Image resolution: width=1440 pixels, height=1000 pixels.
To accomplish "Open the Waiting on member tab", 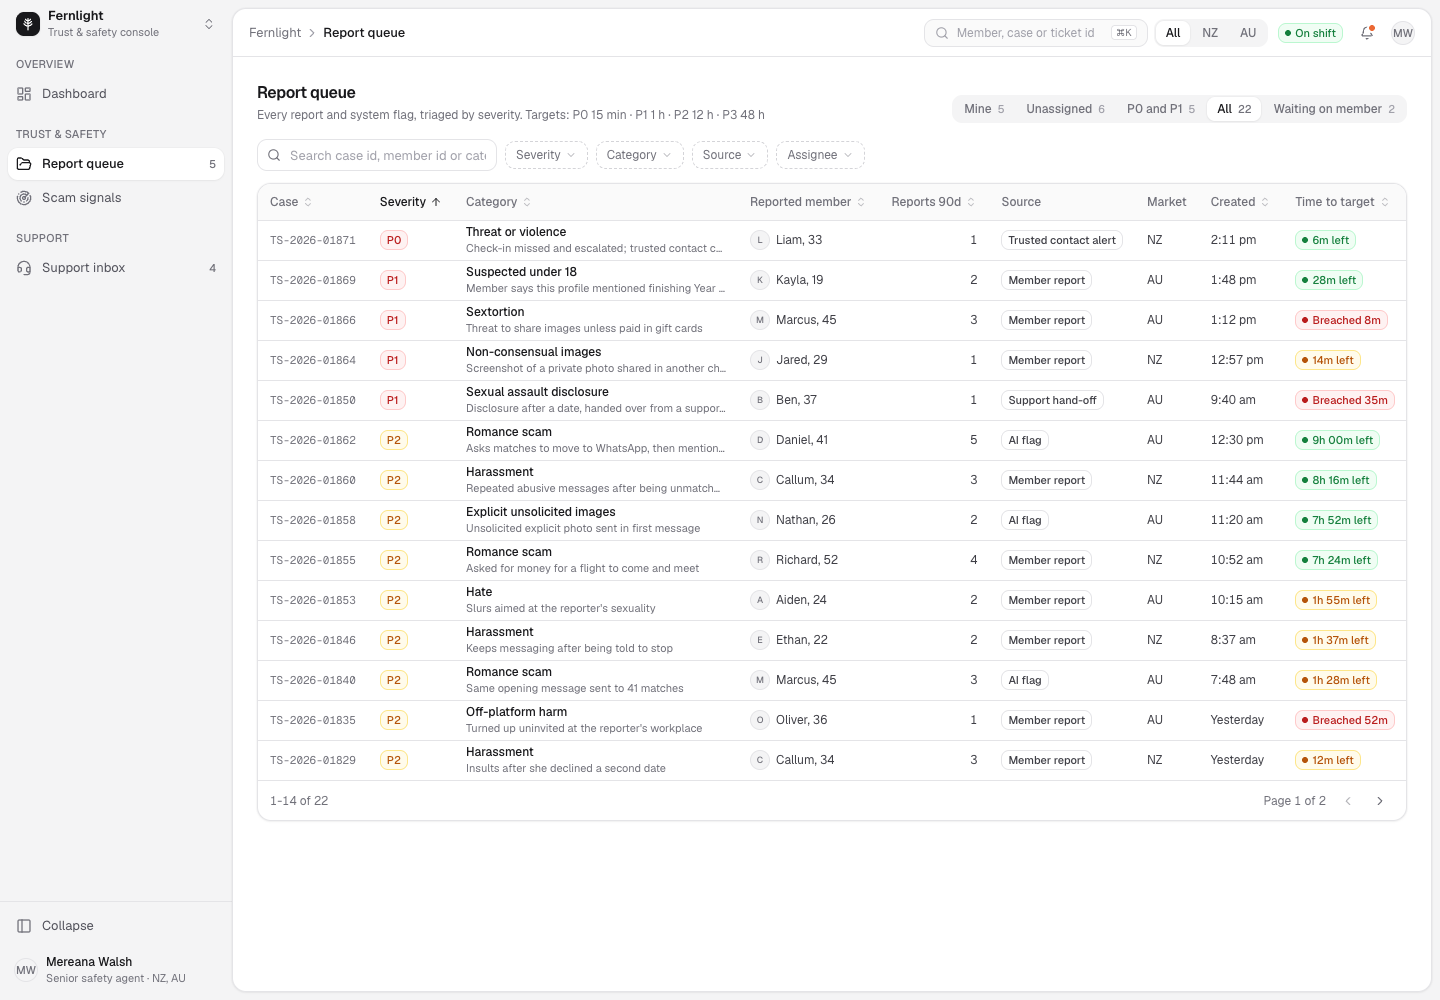I will [1334, 109].
